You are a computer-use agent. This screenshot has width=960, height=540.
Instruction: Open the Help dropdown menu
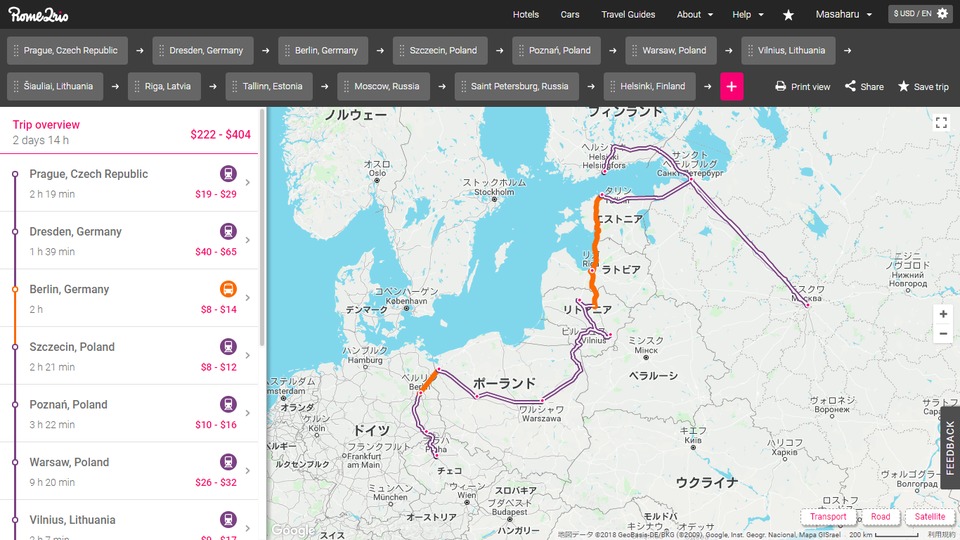point(748,14)
